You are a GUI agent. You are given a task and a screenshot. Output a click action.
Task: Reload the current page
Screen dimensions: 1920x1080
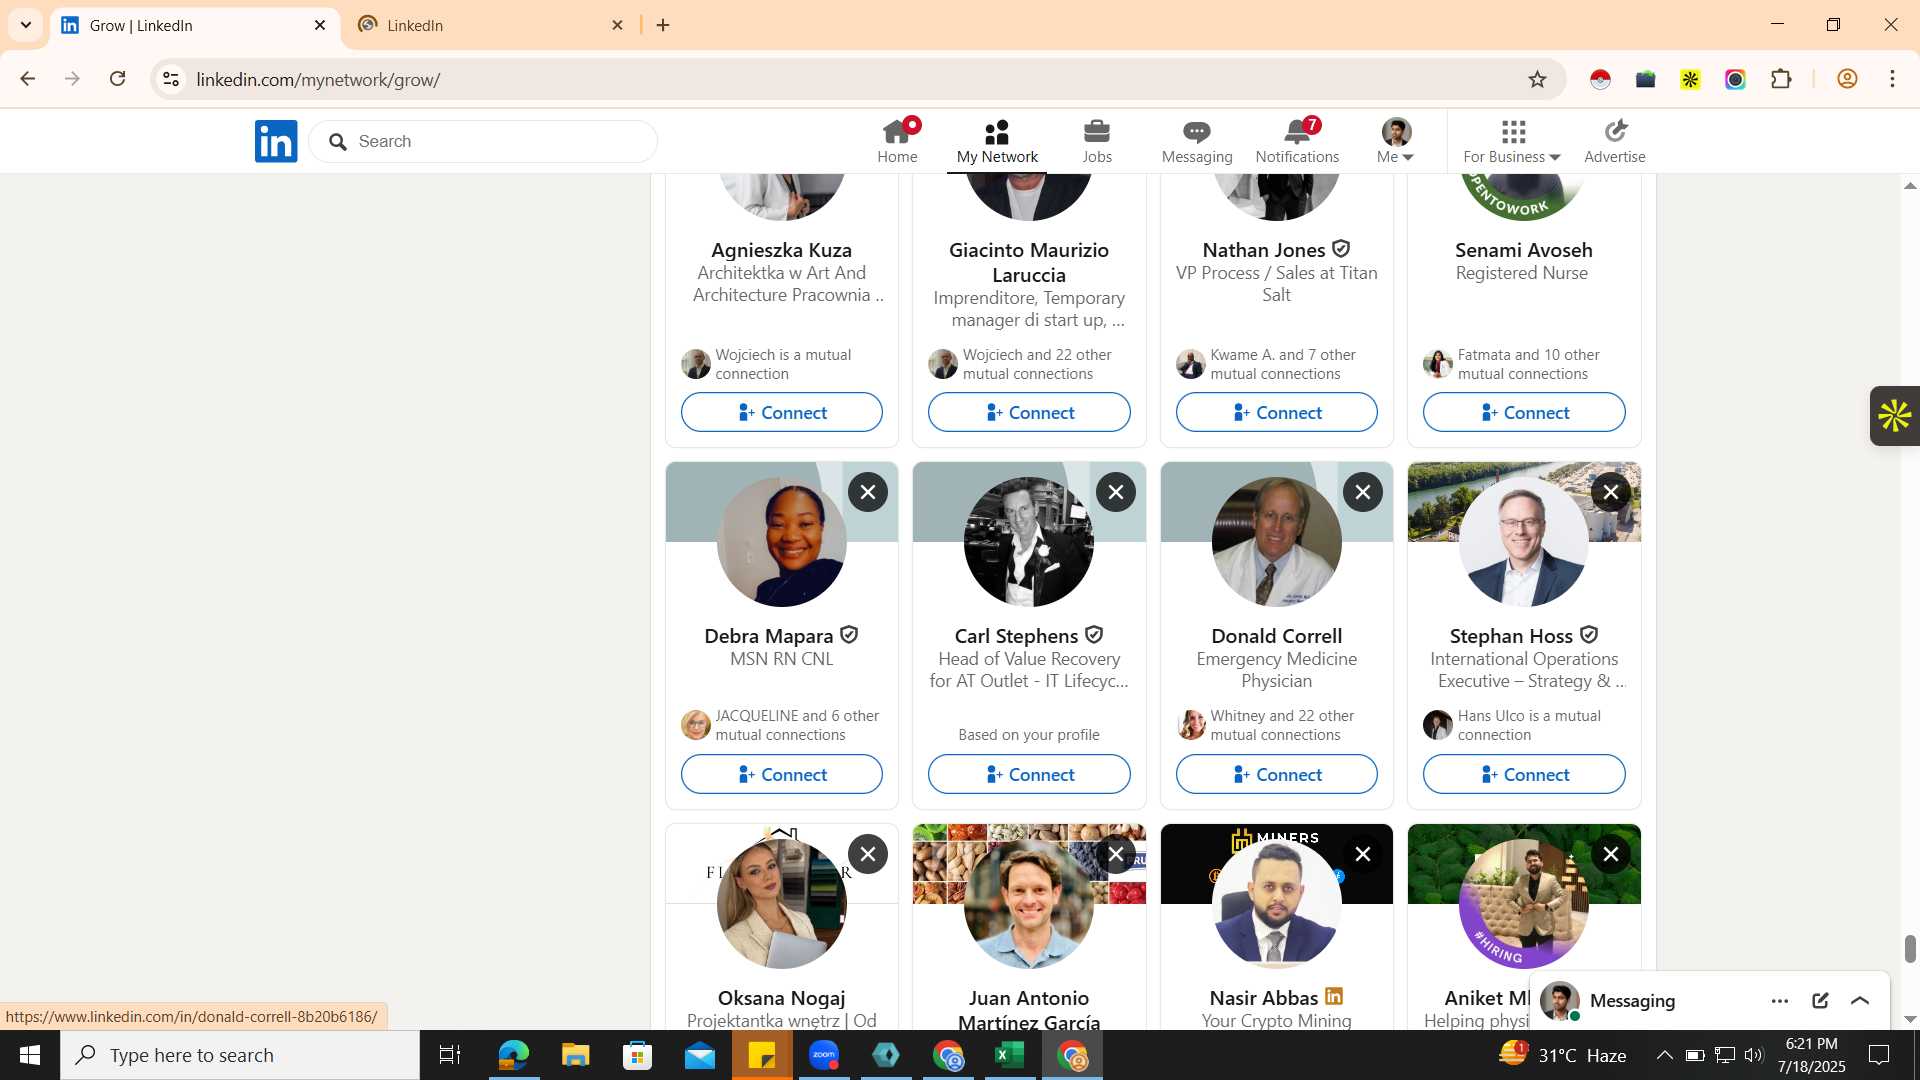[118, 79]
